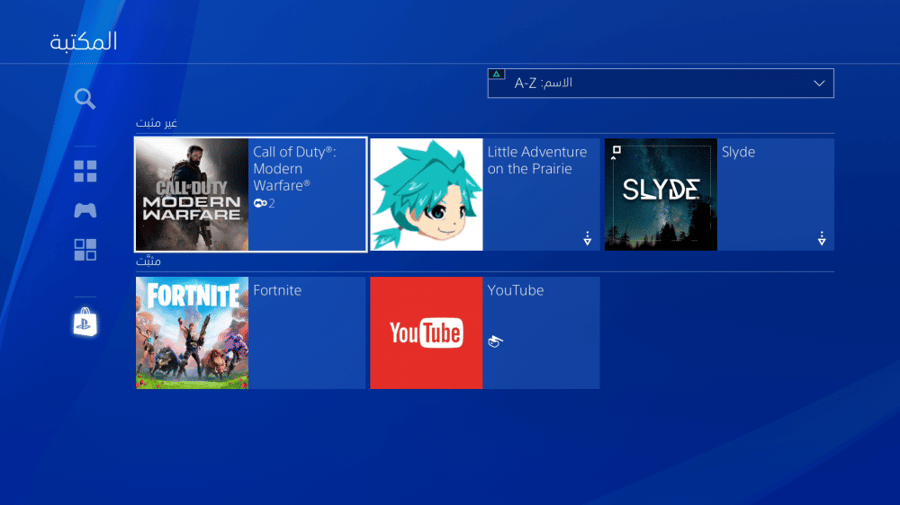
Task: Select the controller Games category icon
Action: coord(85,210)
